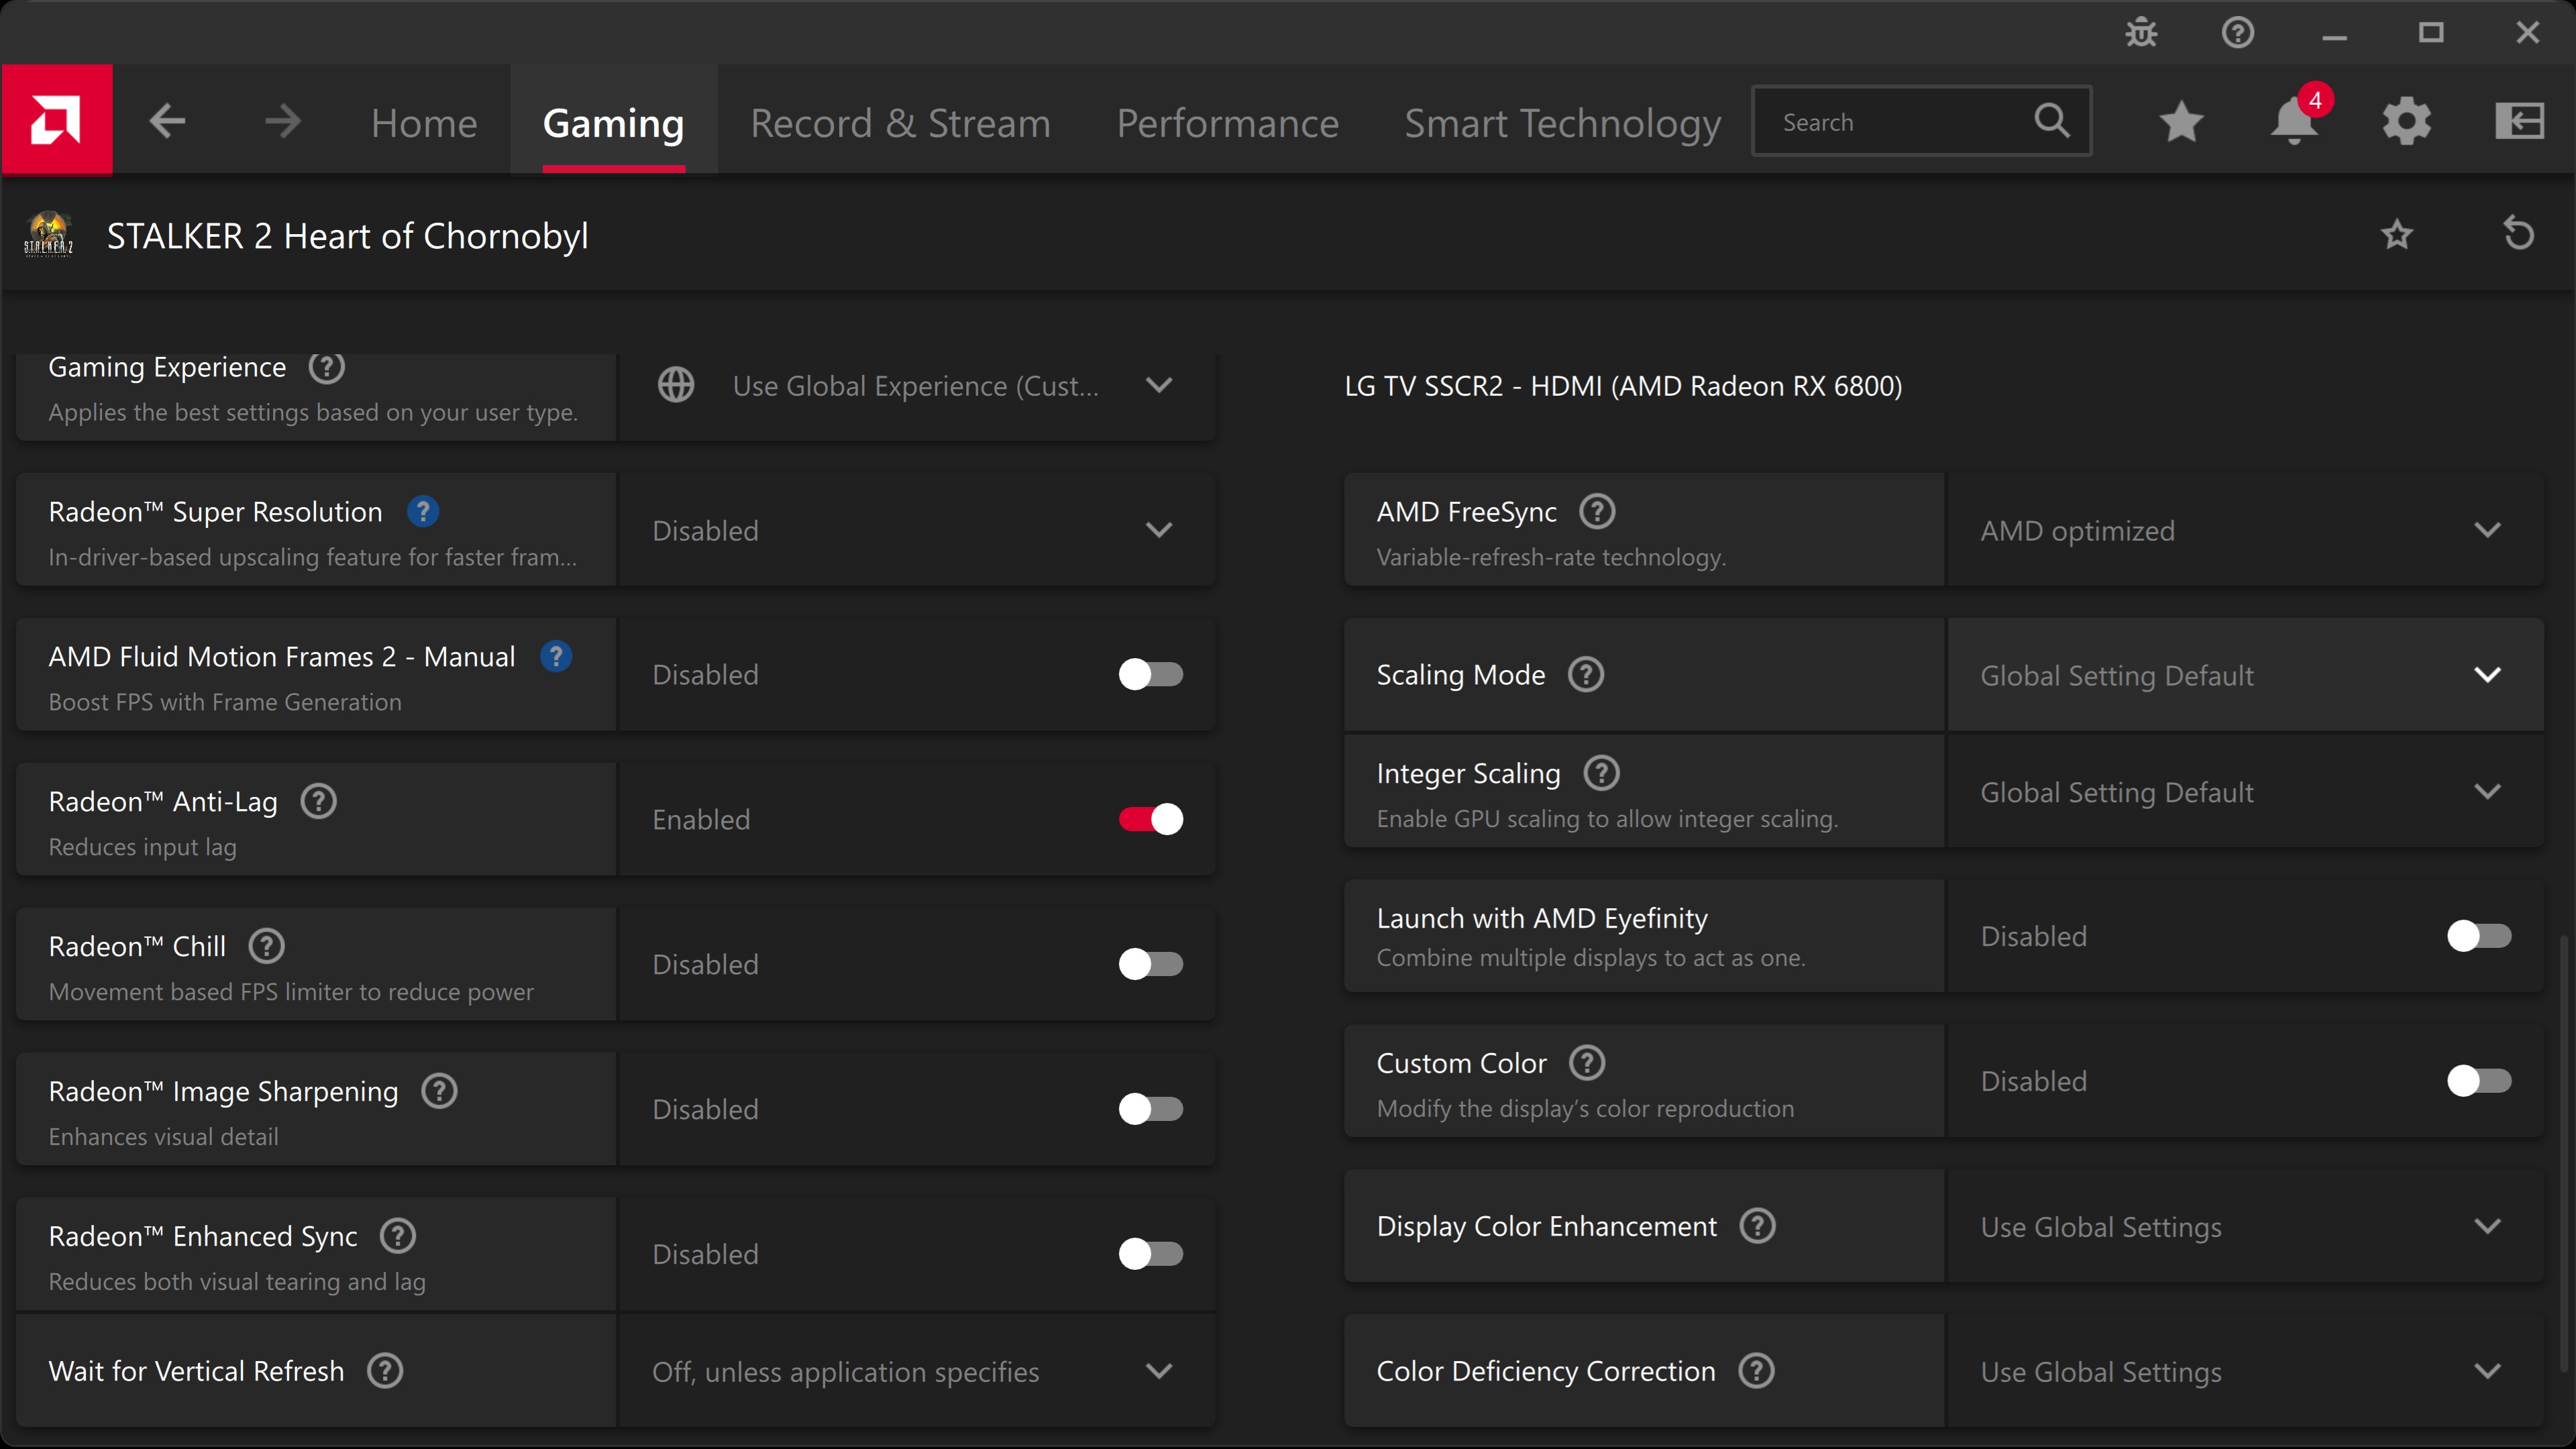2576x1449 pixels.
Task: Click the STALKER 2 Heart of Chornobyl title
Action: [x=347, y=236]
